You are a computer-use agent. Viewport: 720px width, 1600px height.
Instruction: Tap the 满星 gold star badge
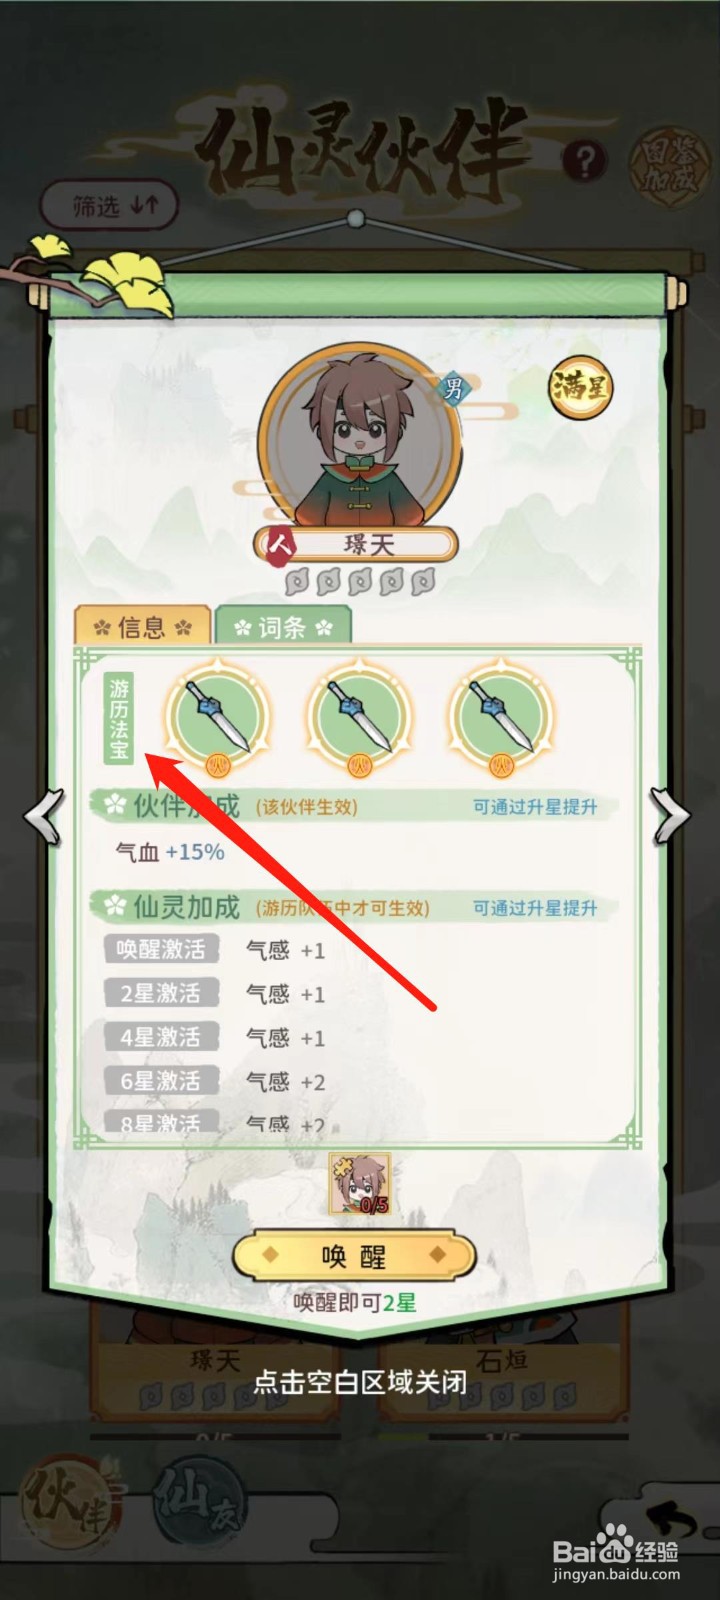pos(579,387)
